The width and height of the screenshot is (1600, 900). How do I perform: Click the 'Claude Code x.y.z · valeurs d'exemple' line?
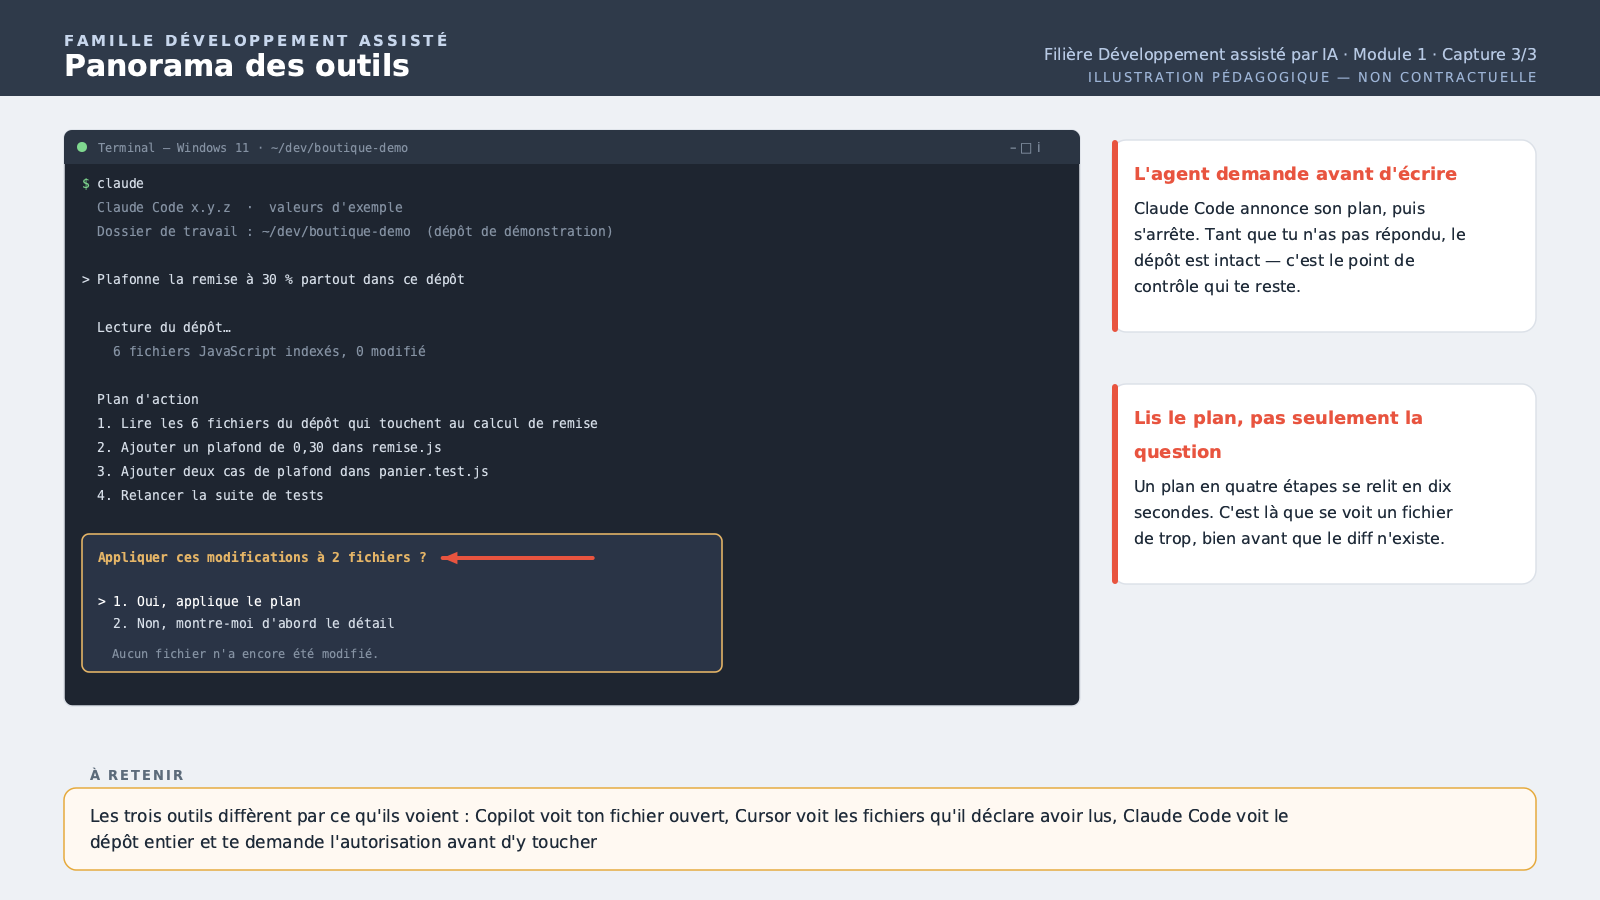(x=250, y=207)
